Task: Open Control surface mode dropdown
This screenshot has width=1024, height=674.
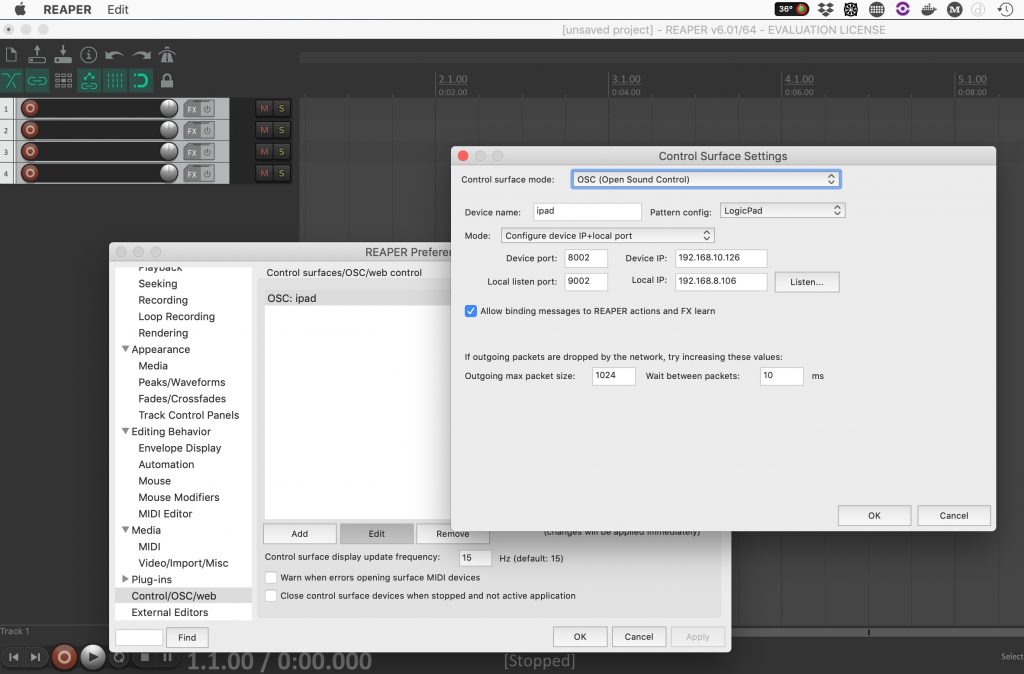Action: [706, 180]
